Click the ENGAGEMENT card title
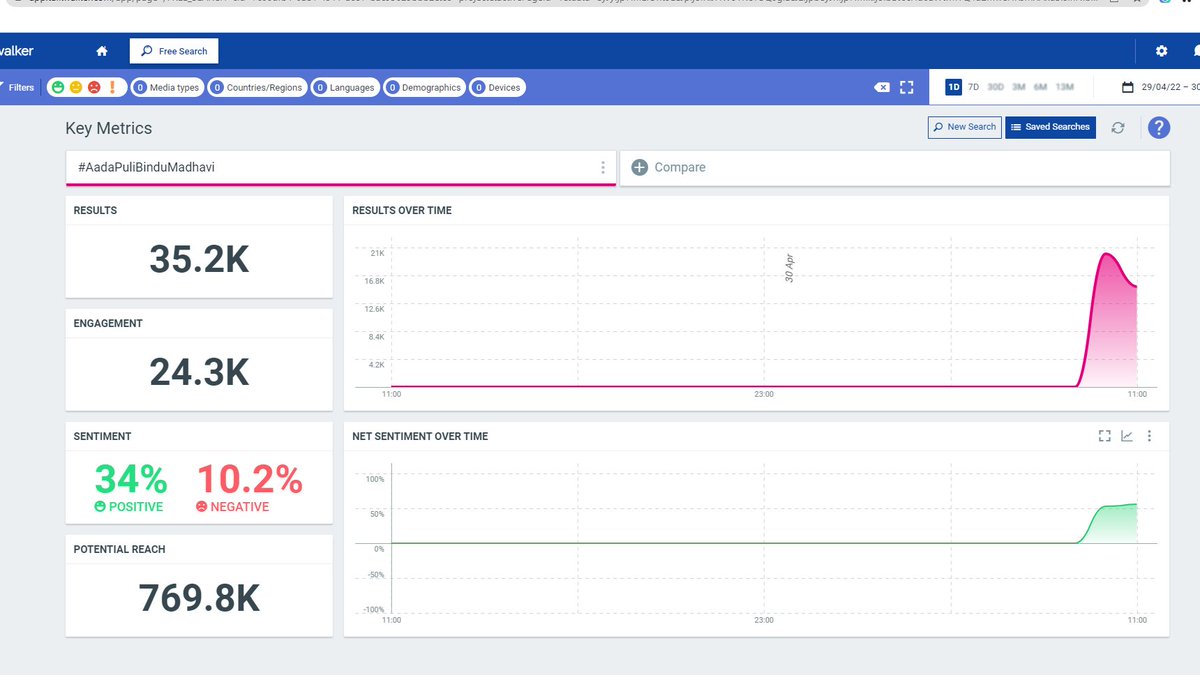This screenshot has width=1200, height=675. click(x=108, y=323)
